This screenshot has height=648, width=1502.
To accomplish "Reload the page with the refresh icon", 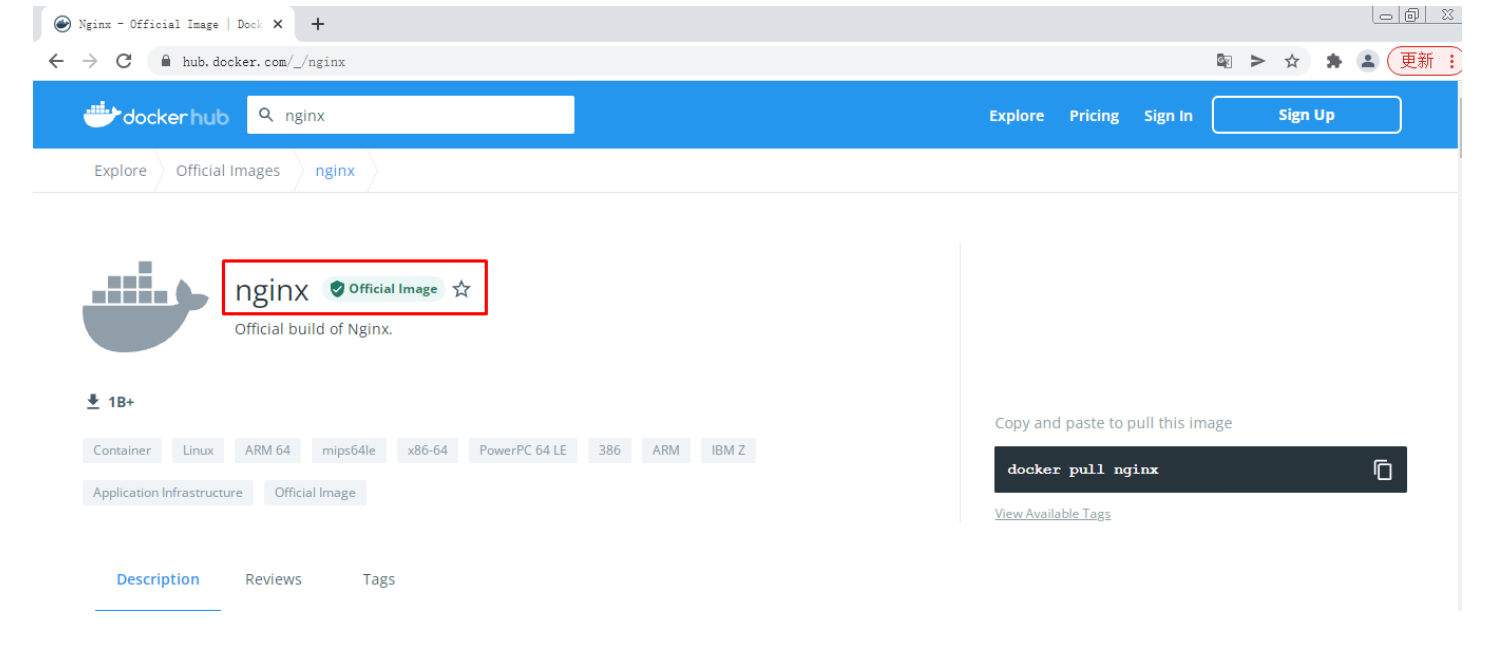I will [x=124, y=61].
